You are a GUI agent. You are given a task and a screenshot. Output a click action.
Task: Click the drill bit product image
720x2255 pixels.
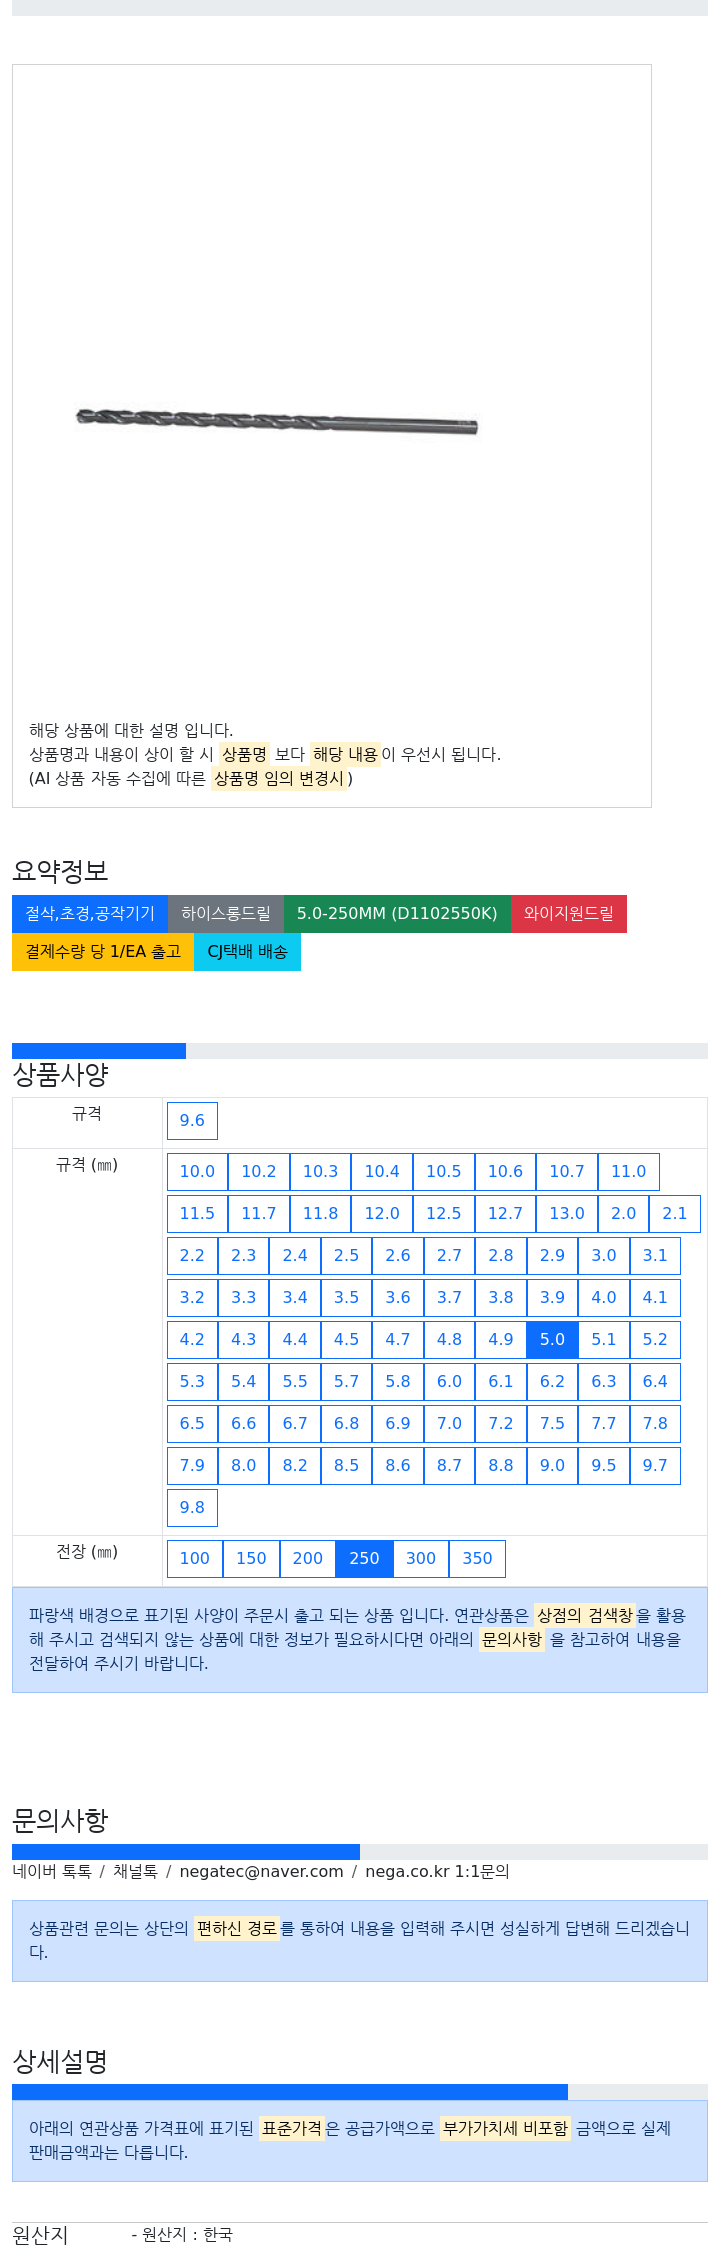[277, 421]
